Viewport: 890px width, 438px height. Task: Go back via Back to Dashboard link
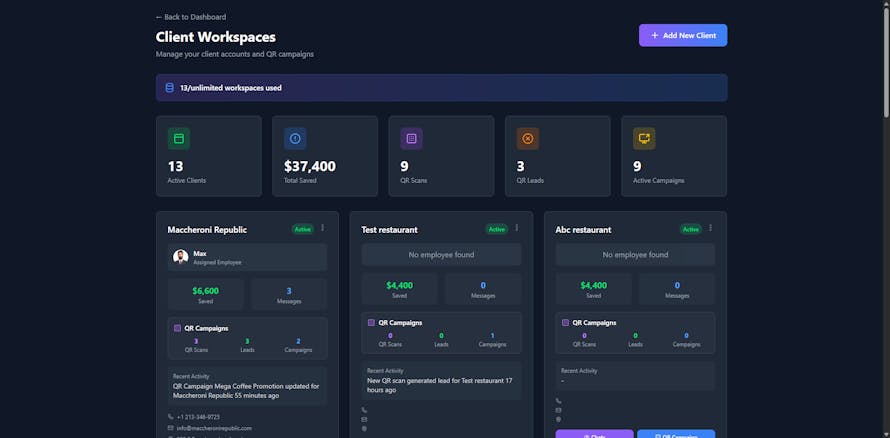[x=191, y=17]
